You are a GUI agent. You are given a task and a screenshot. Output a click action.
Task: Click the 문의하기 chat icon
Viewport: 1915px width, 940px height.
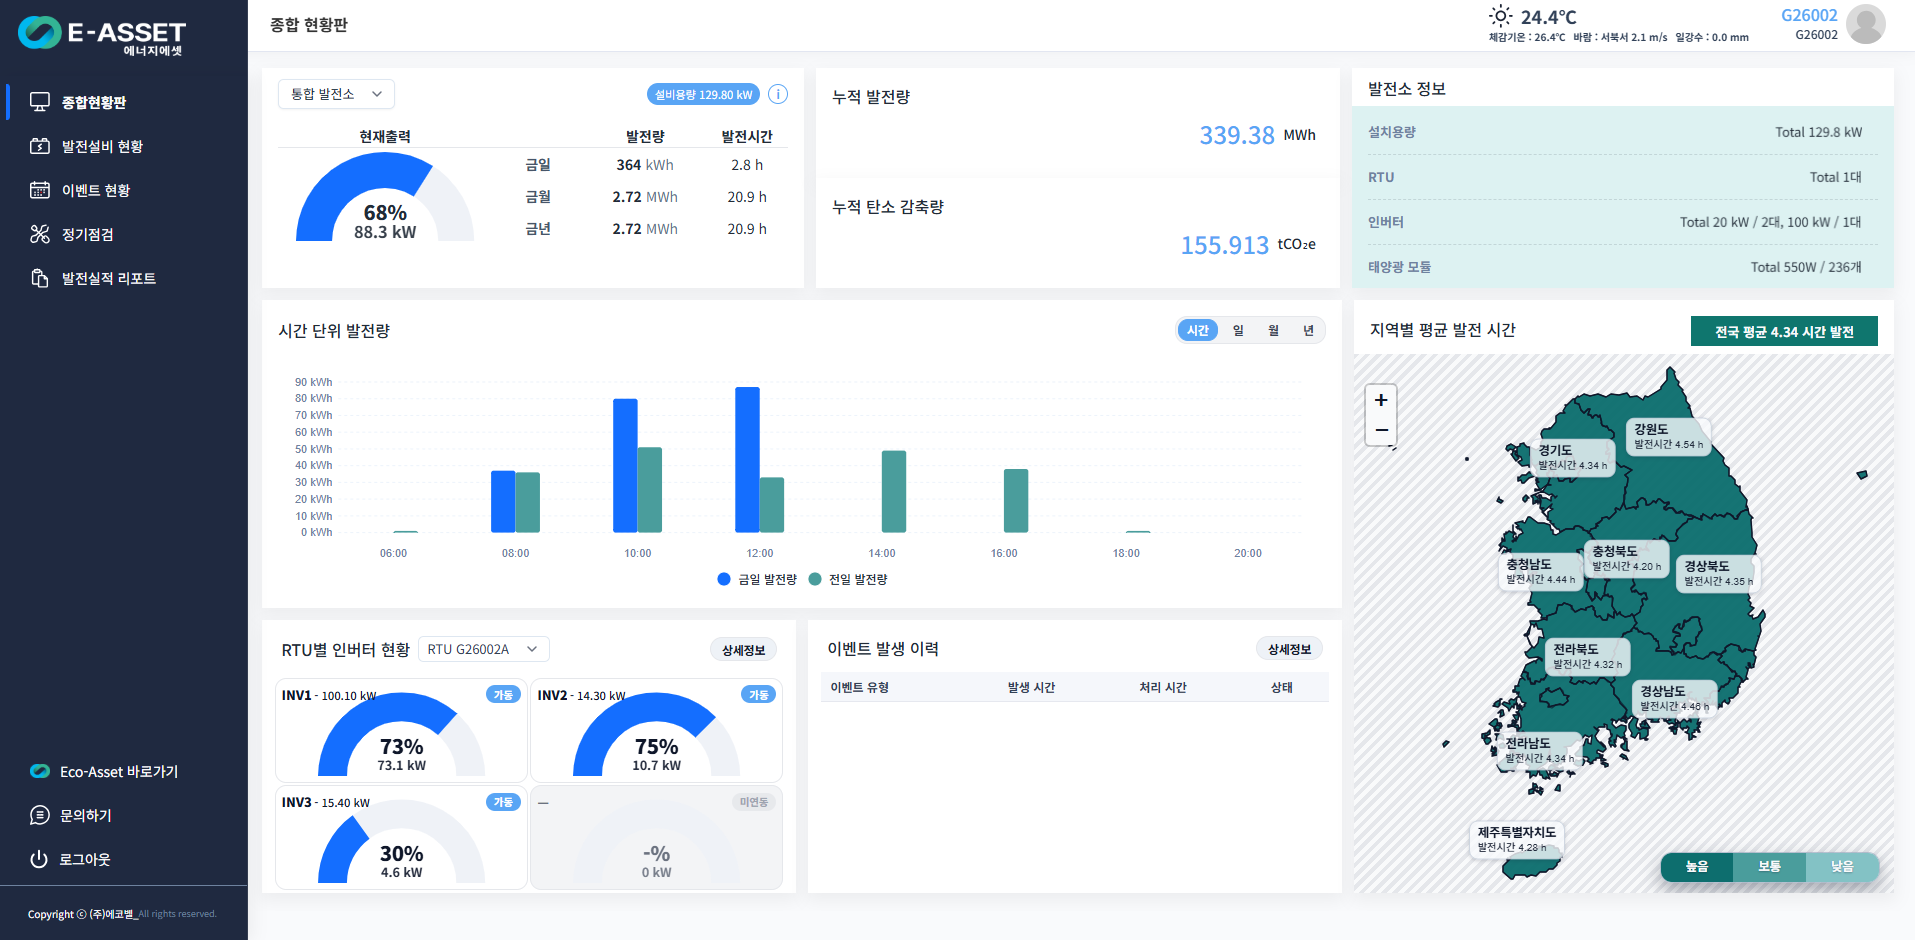click(x=40, y=815)
